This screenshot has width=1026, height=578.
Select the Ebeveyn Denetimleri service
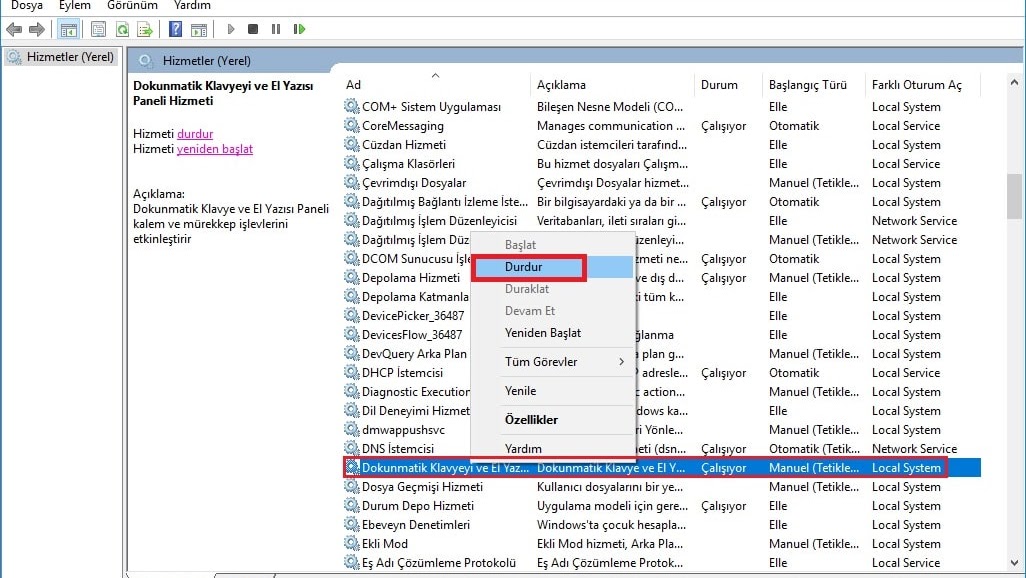click(x=661, y=524)
